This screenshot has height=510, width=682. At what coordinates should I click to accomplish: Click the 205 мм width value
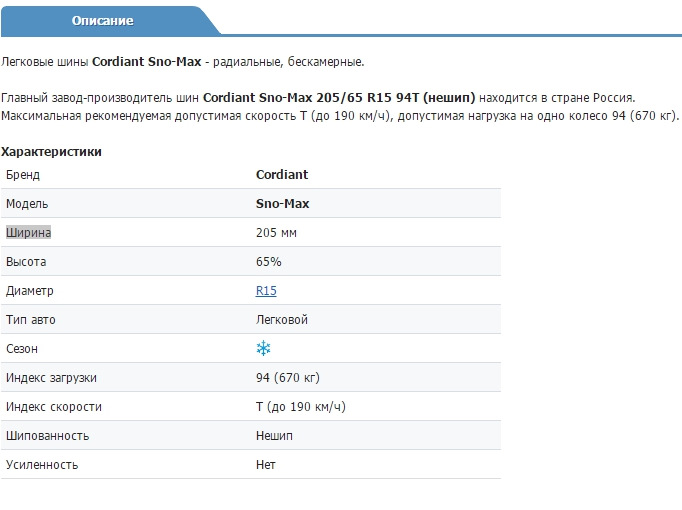(x=276, y=233)
